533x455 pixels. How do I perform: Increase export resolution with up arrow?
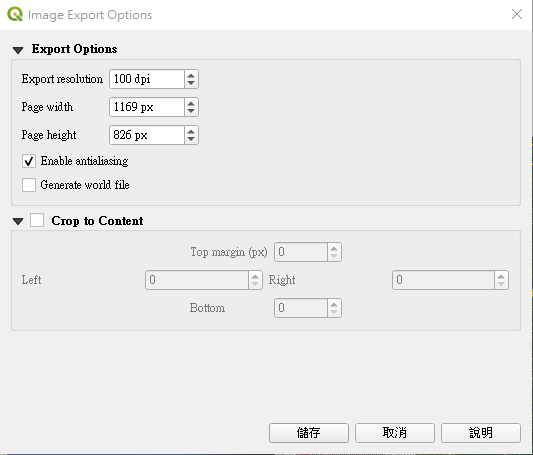point(191,75)
